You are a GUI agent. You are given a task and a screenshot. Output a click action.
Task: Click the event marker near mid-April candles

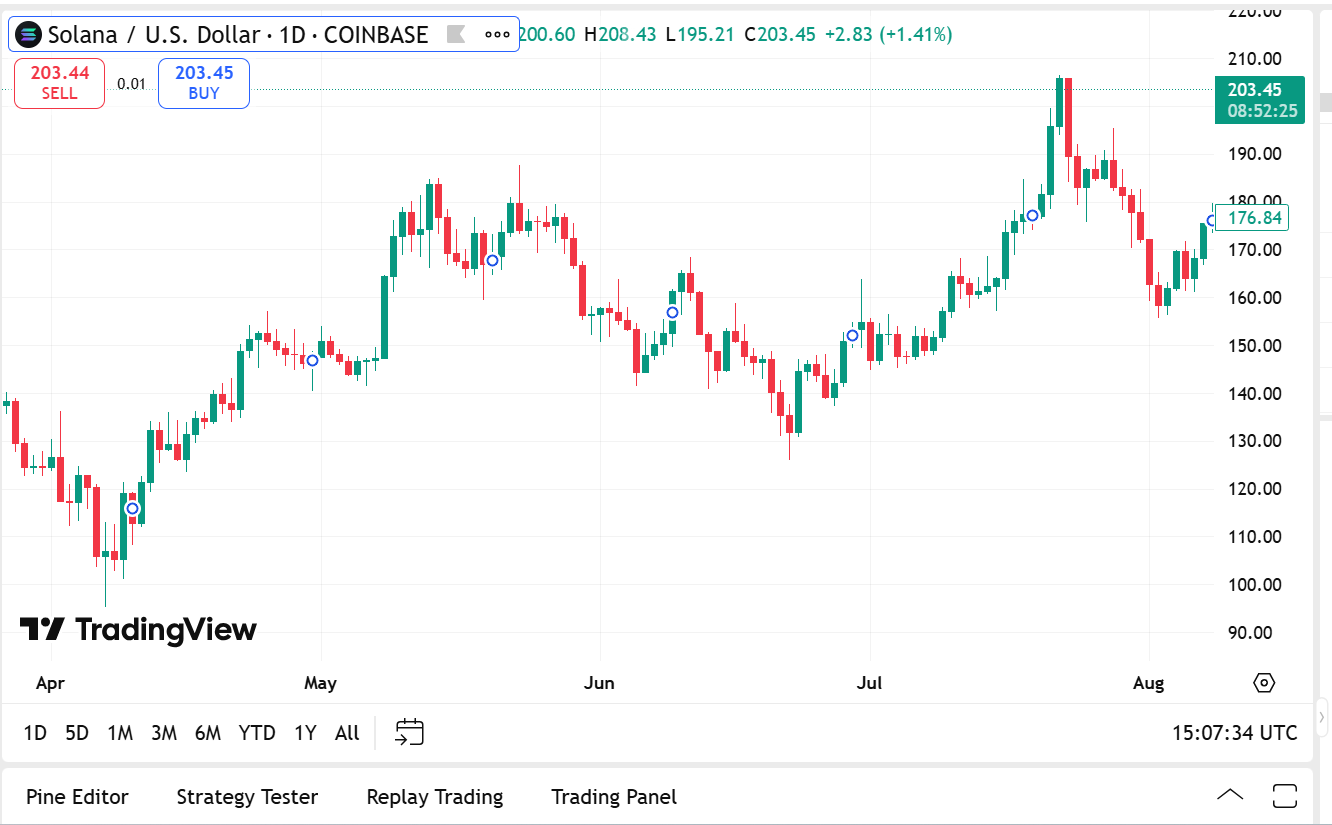[132, 509]
